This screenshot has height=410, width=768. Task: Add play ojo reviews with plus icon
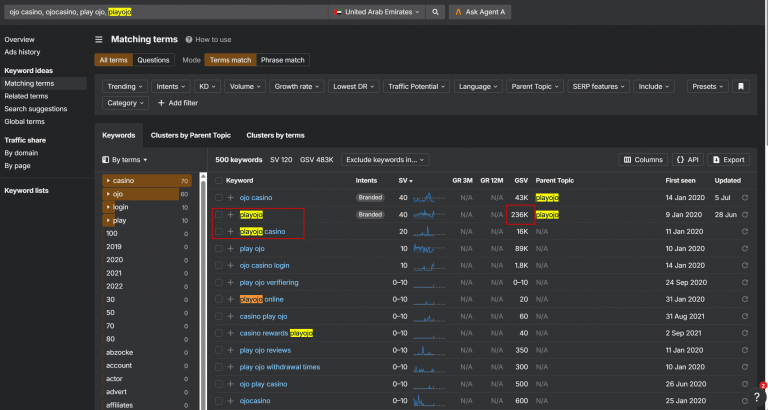pos(231,350)
